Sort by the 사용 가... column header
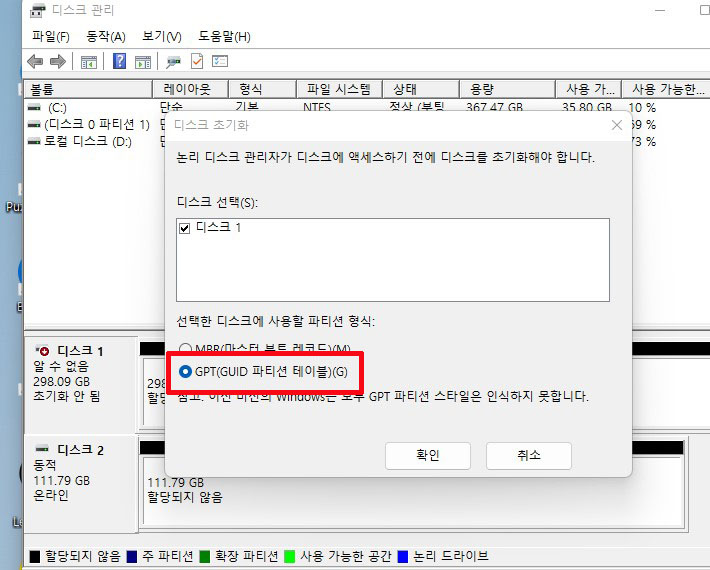Screen dimensions: 710x570 [588, 89]
